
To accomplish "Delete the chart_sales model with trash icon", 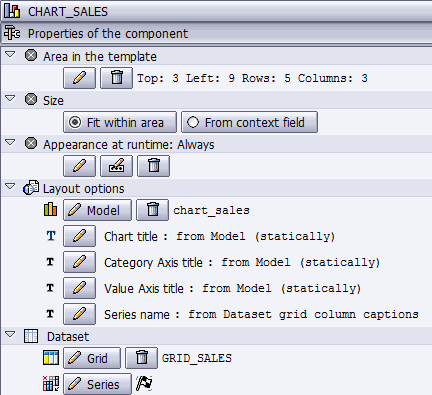I will [152, 210].
